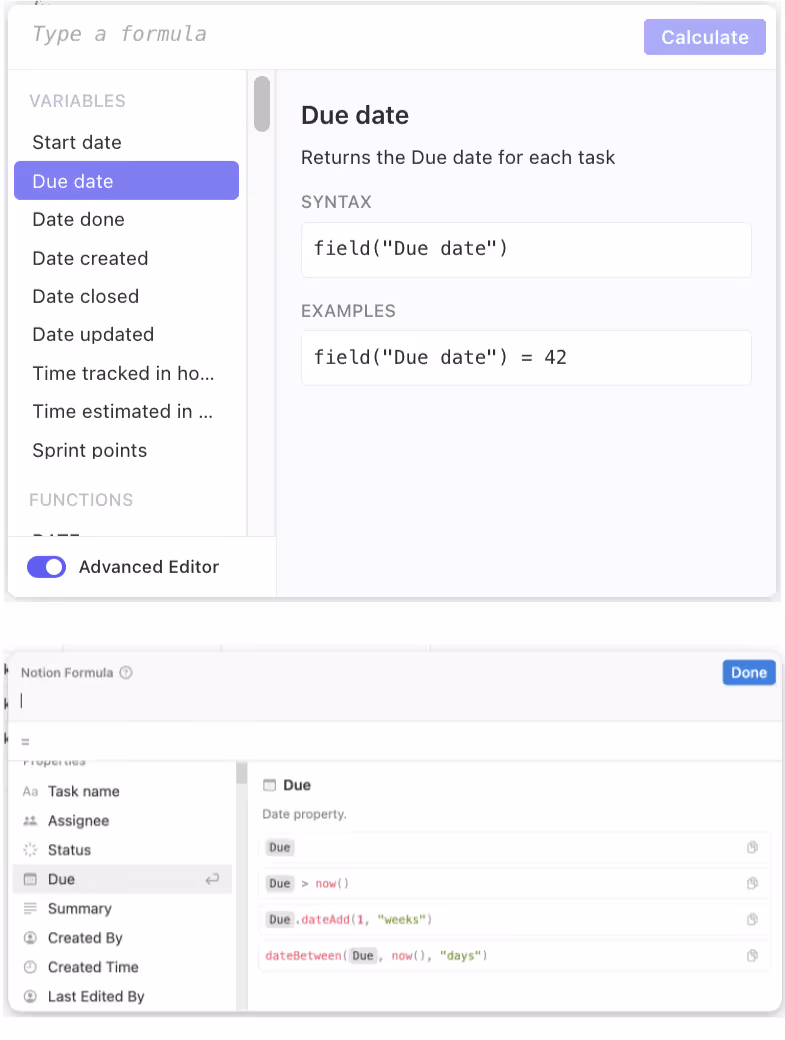Image resolution: width=785 pixels, height=1040 pixels.
Task: Click the Status property icon
Action: (32, 849)
